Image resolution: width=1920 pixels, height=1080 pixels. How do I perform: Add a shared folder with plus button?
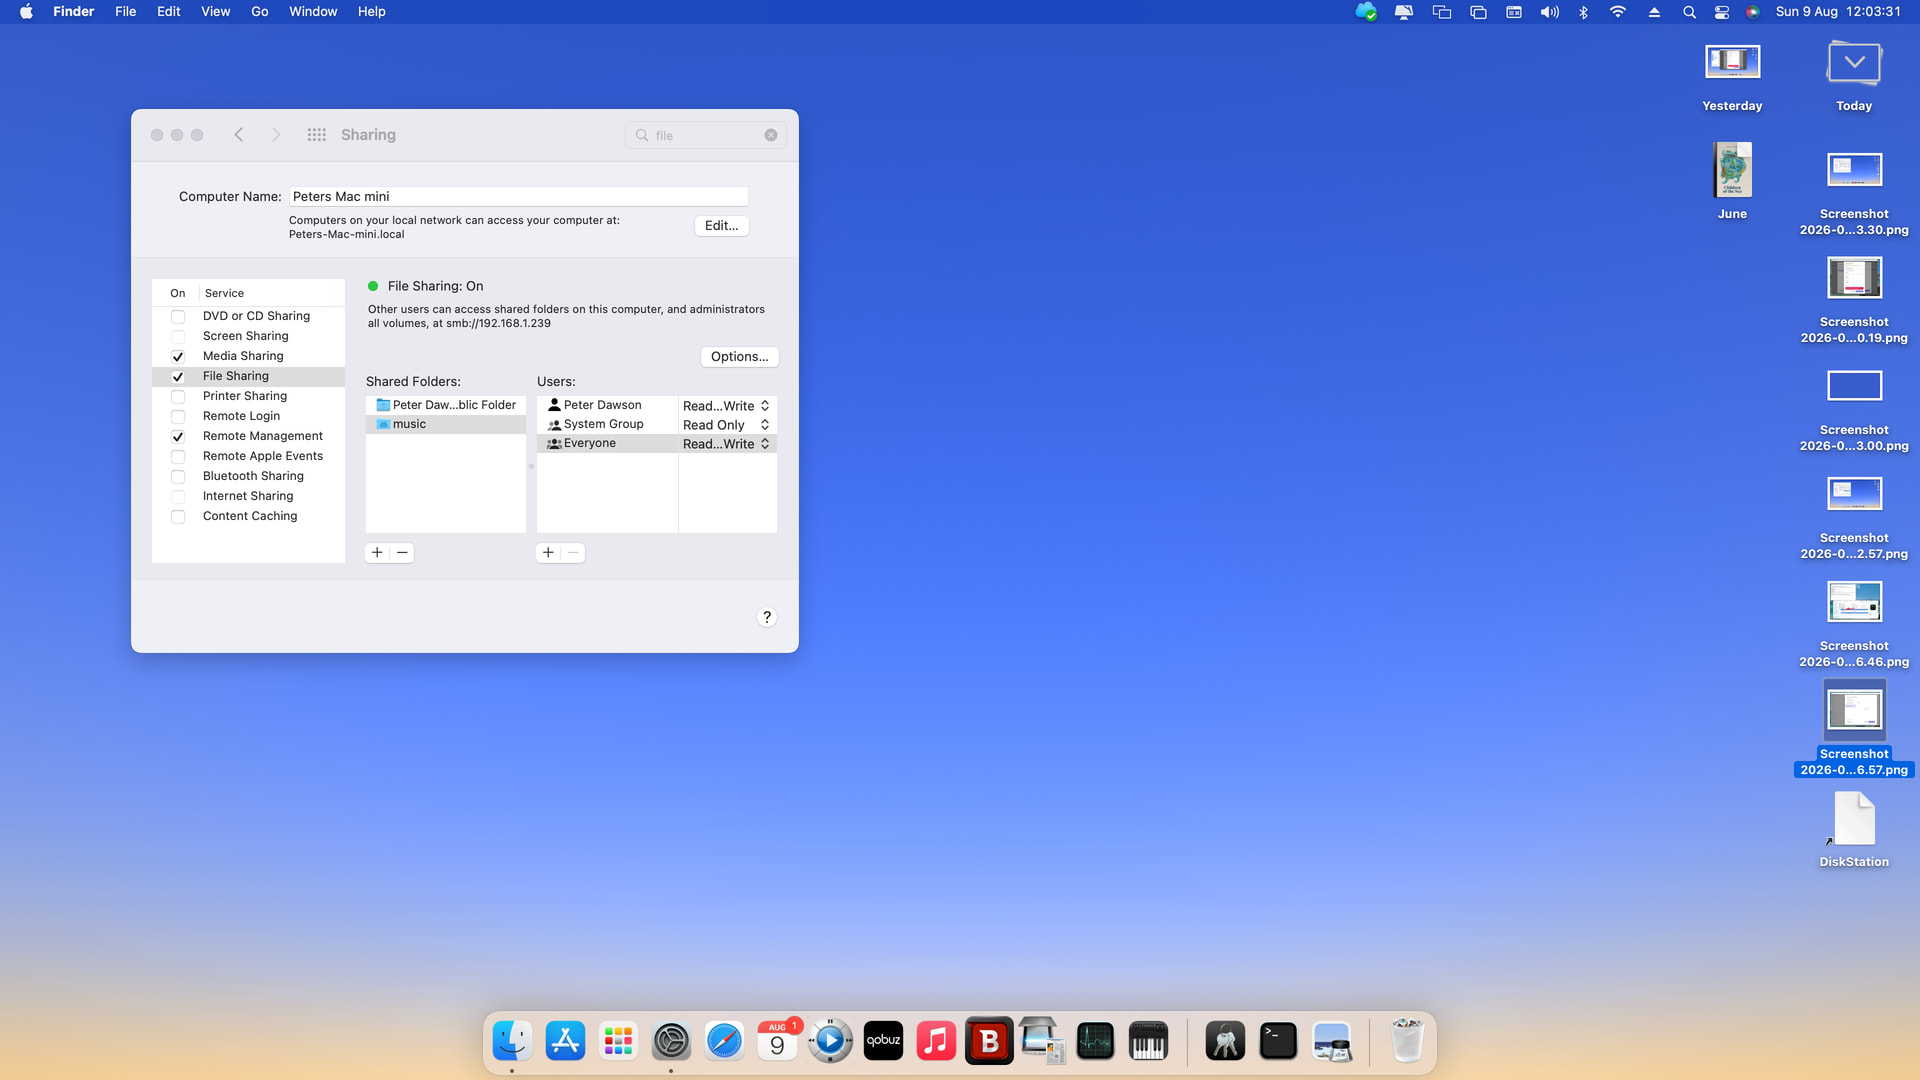377,553
